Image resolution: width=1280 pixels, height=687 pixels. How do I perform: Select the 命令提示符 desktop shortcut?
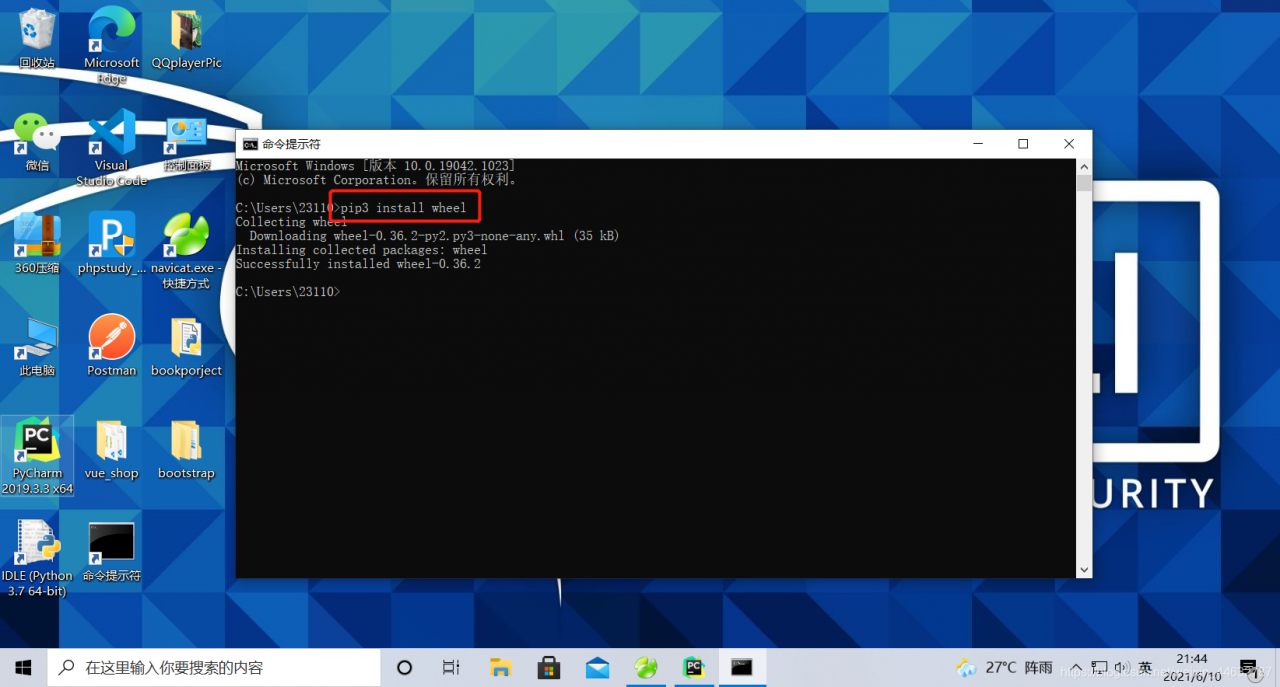(x=112, y=552)
